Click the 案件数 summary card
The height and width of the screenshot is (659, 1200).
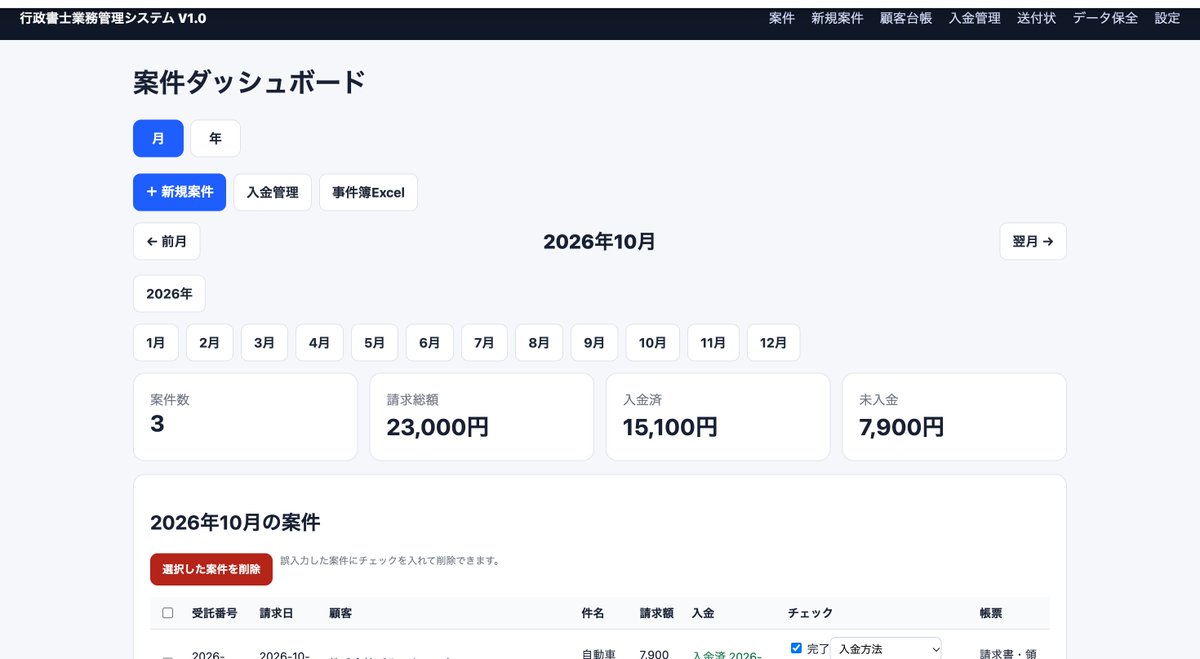[x=245, y=417]
